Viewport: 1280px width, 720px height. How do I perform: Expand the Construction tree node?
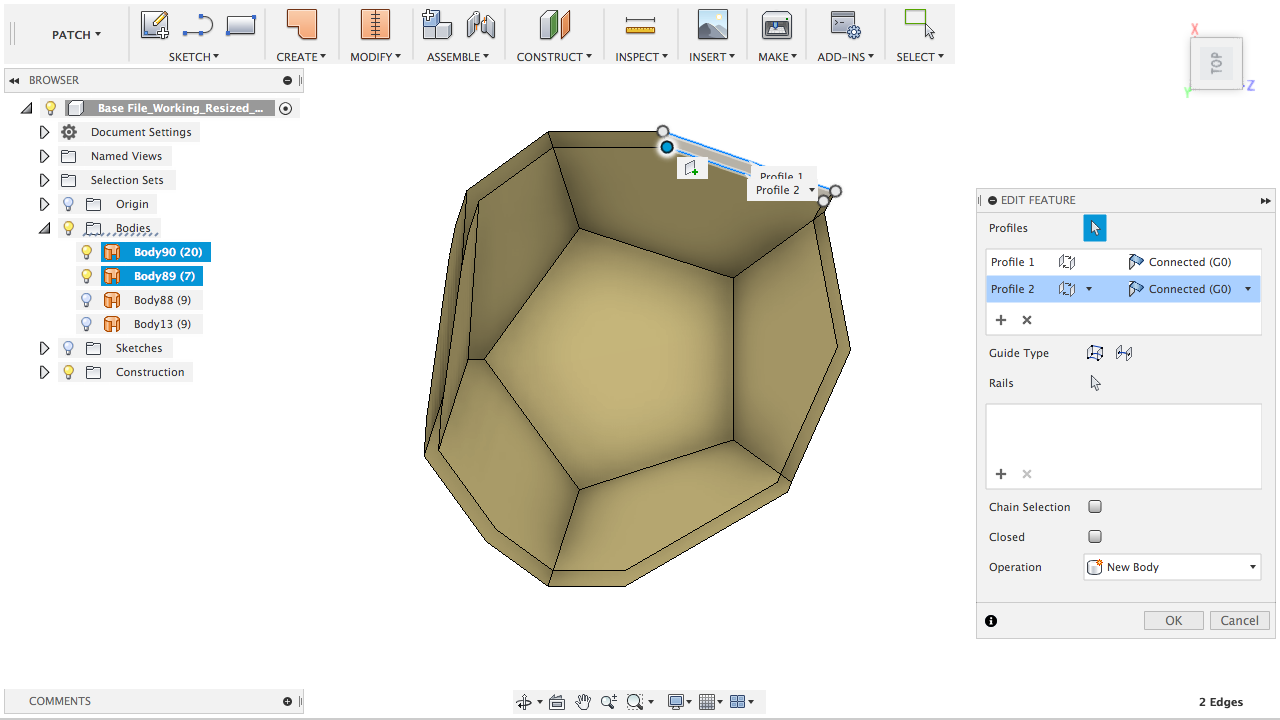[44, 372]
